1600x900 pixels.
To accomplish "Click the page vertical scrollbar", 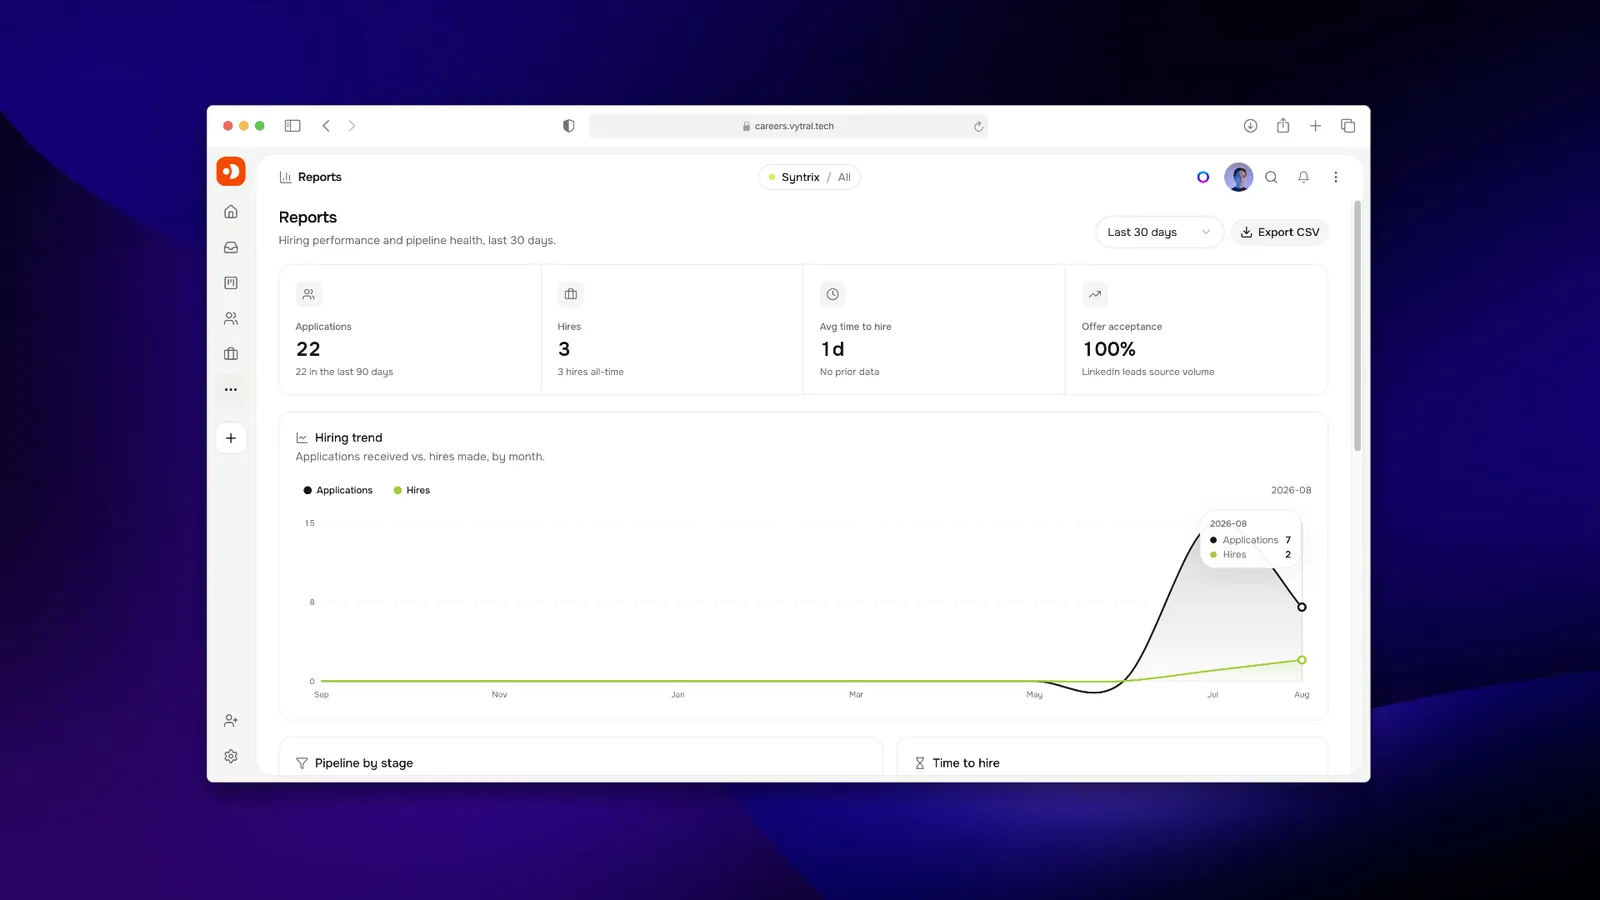I will pyautogui.click(x=1357, y=326).
